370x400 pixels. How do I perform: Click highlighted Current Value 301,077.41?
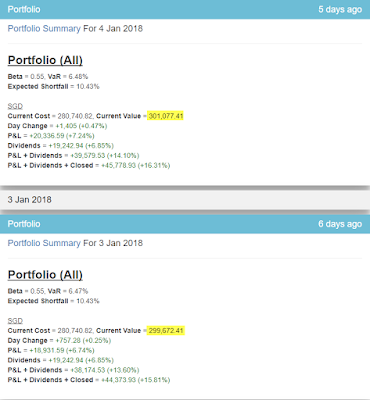coord(166,116)
